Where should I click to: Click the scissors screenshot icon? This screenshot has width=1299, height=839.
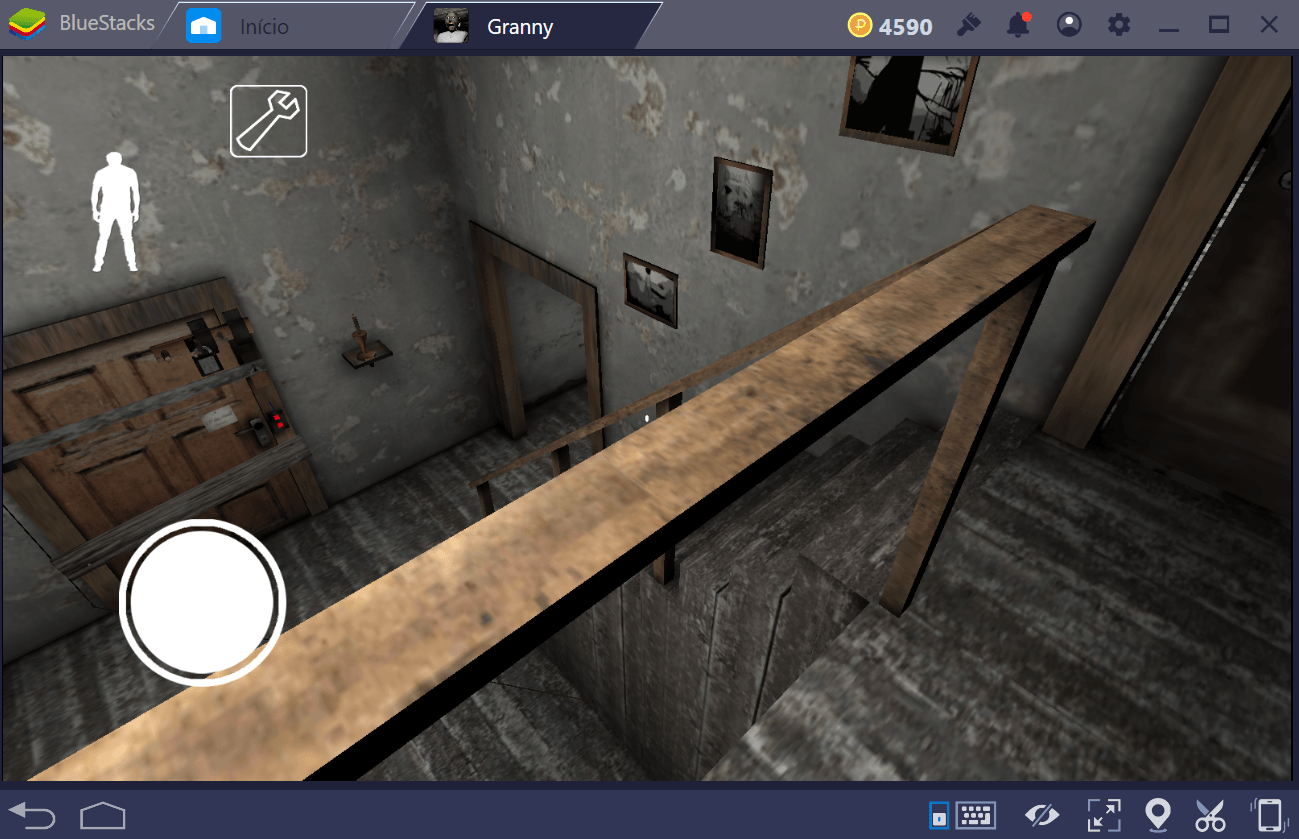point(1211,815)
